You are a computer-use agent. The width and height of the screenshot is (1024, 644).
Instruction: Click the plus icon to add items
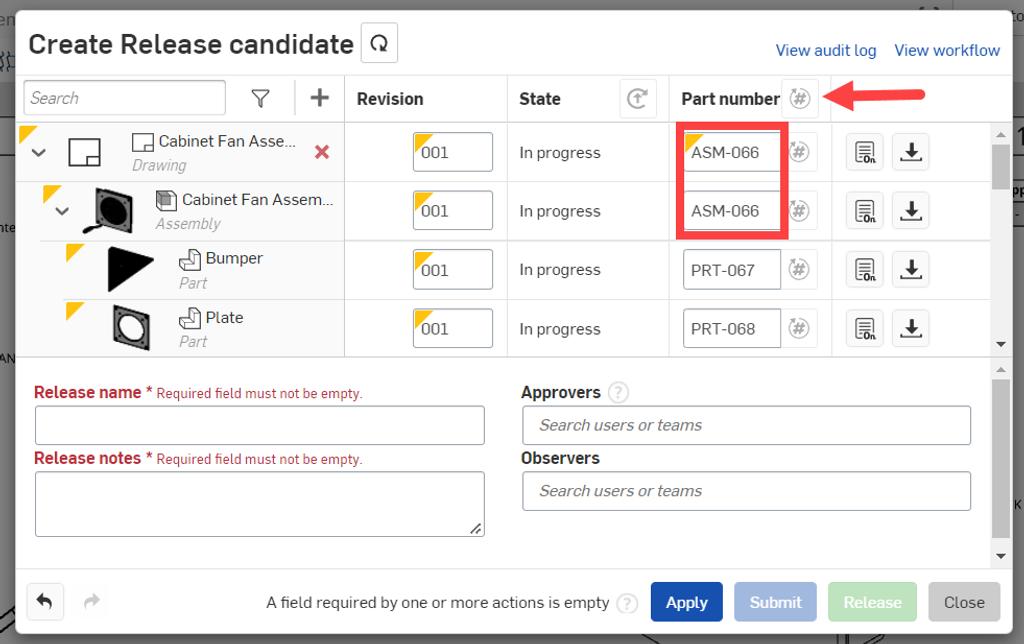pyautogui.click(x=318, y=98)
